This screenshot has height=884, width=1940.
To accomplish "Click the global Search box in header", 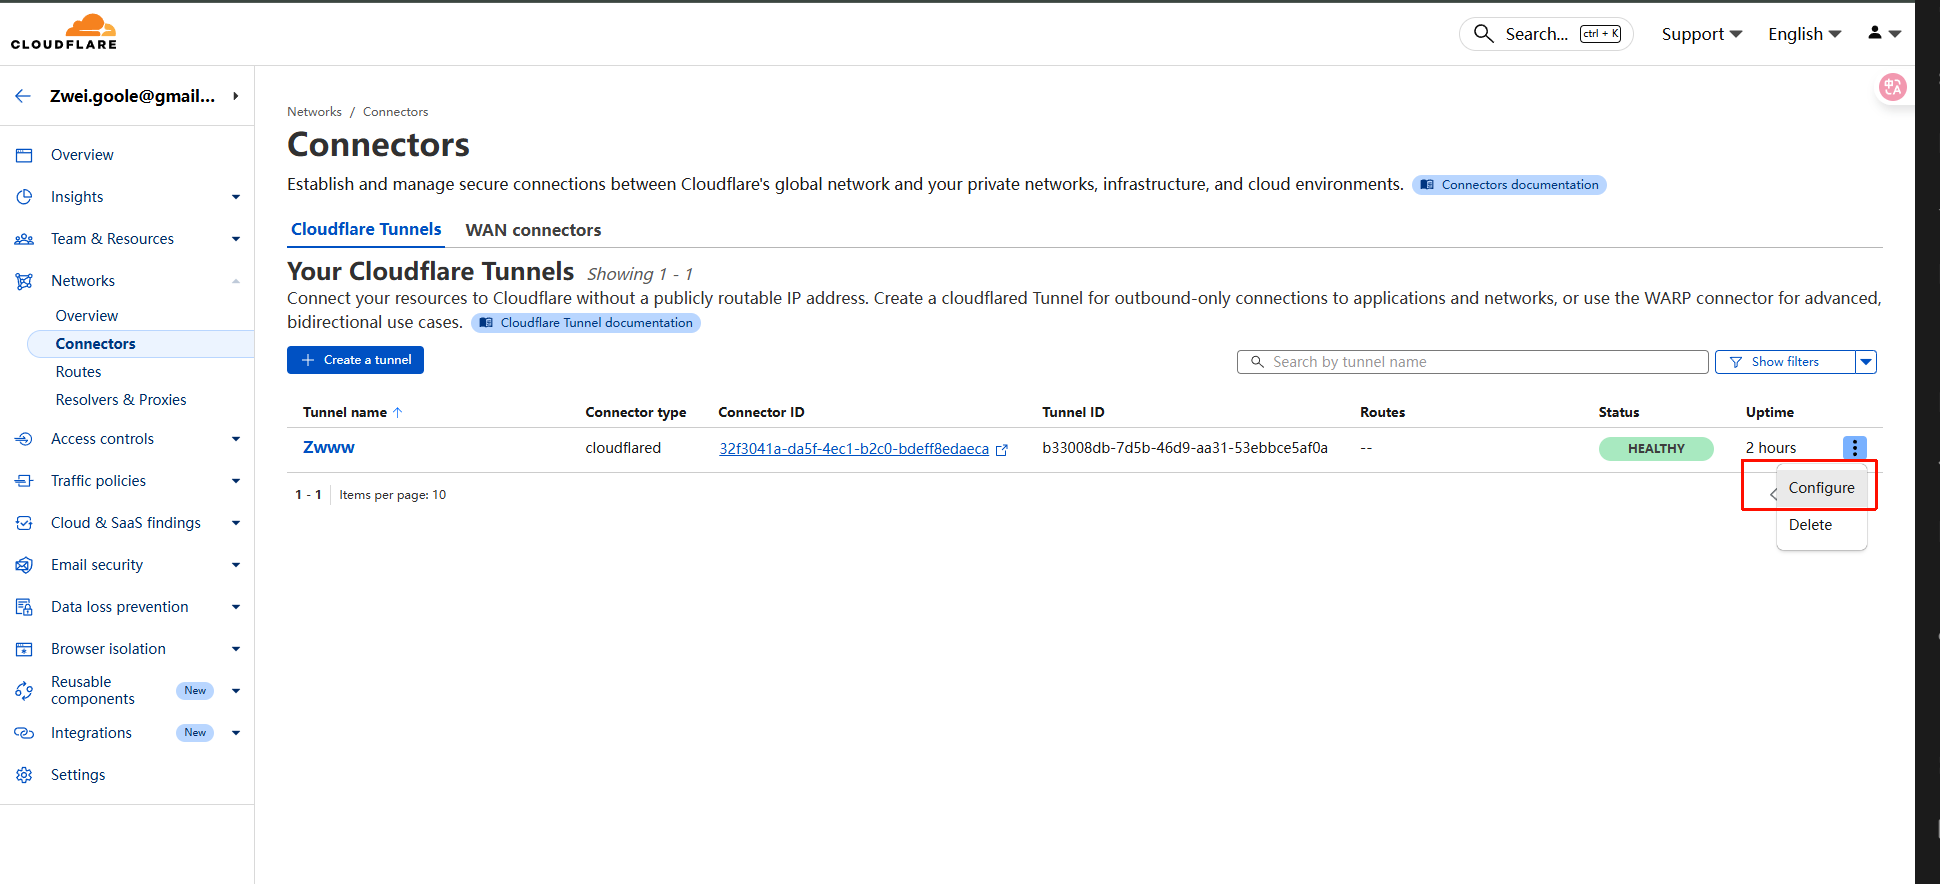I will point(1546,34).
